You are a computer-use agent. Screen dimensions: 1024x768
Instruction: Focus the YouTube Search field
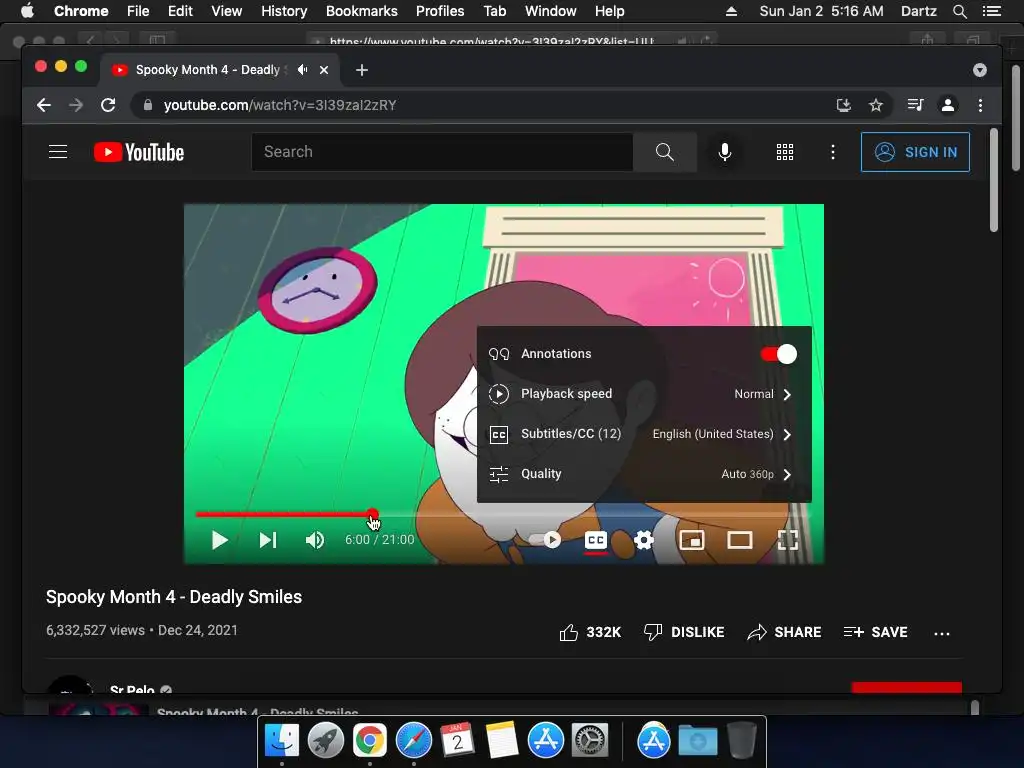click(442, 152)
